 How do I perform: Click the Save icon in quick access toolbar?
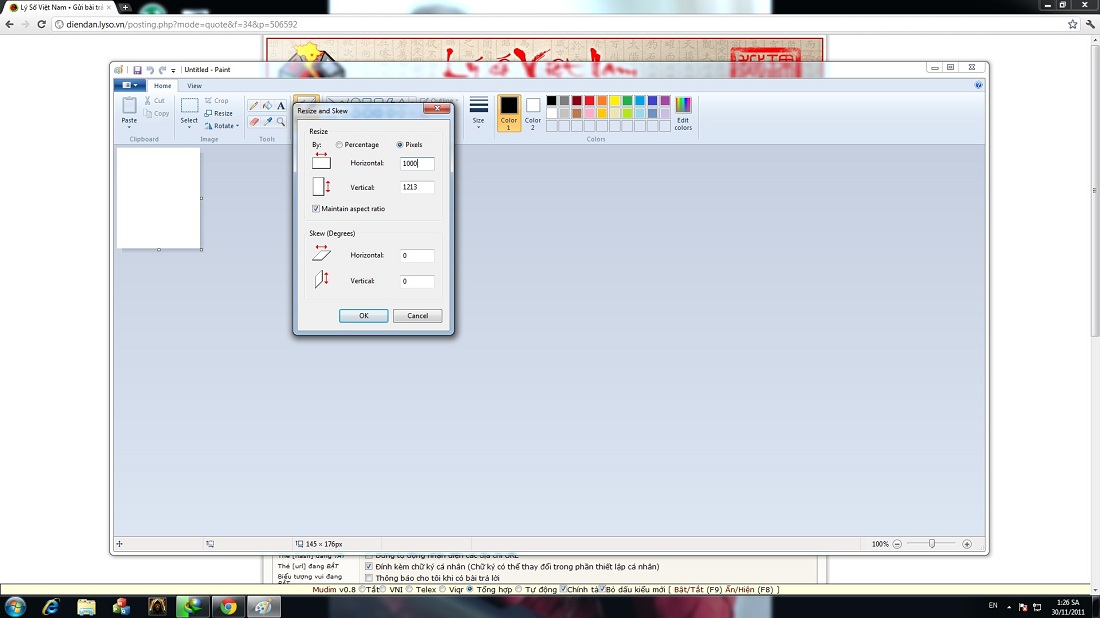coord(137,70)
